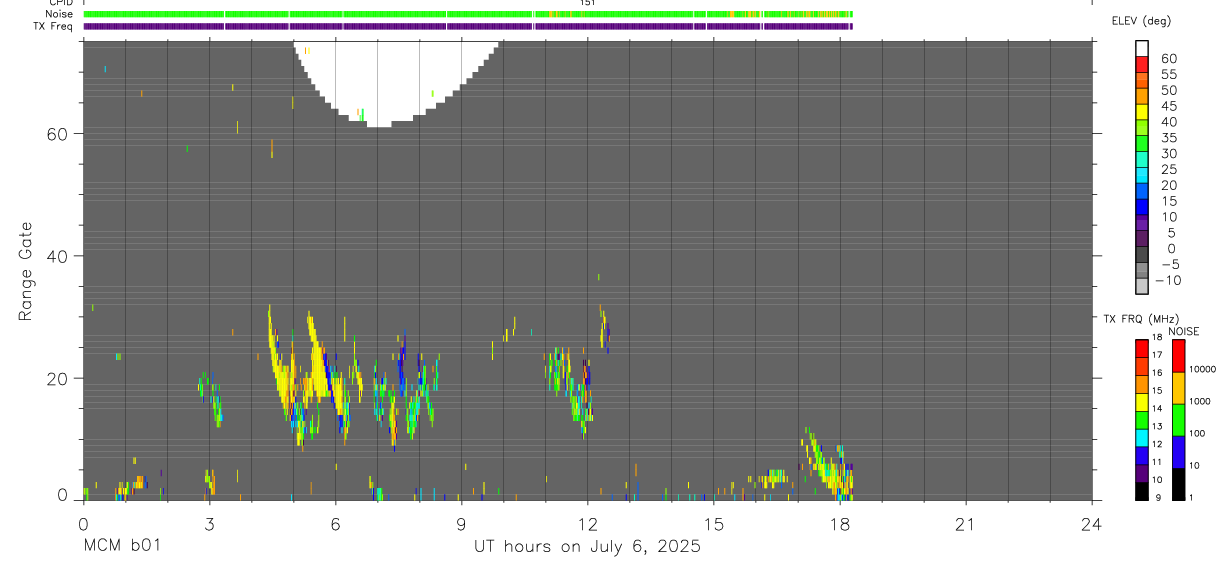Select the "UT hours on July 6, 2025" axis title

coord(587,547)
